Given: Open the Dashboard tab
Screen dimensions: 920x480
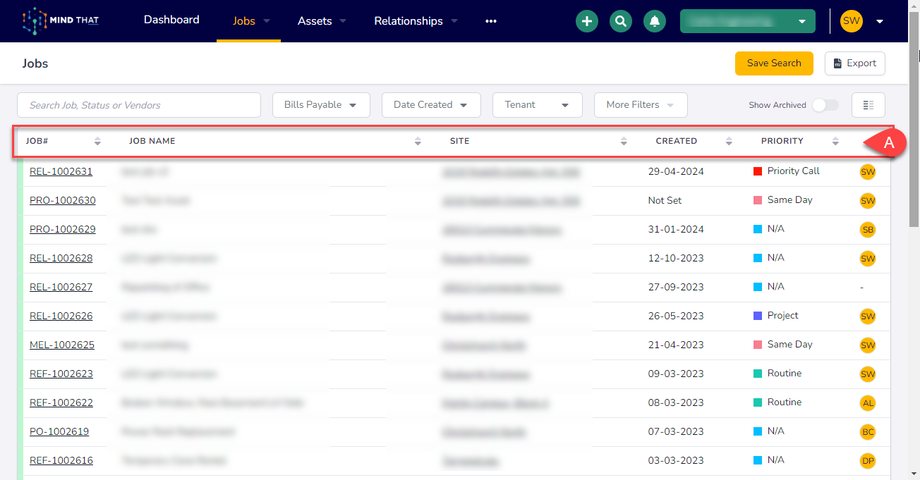Looking at the screenshot, I should pos(171,20).
